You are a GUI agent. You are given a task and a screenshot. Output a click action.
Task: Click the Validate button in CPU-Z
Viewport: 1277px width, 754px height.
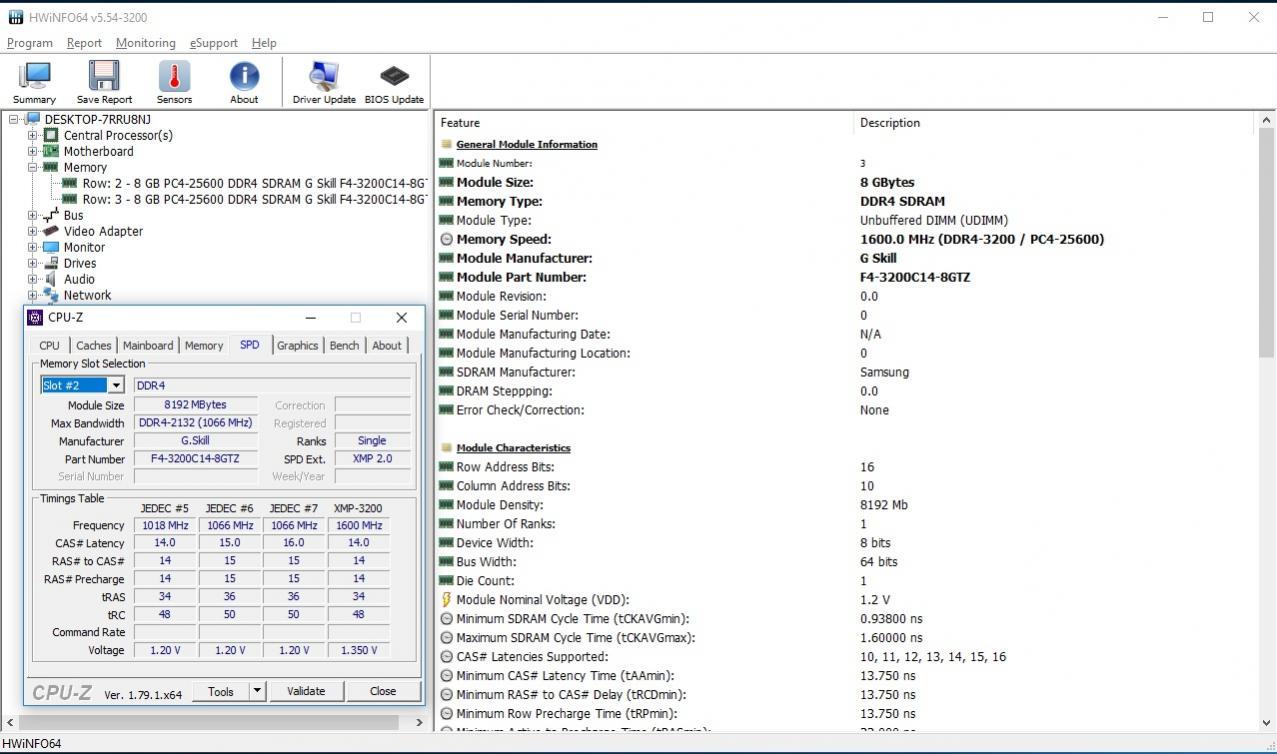(305, 691)
